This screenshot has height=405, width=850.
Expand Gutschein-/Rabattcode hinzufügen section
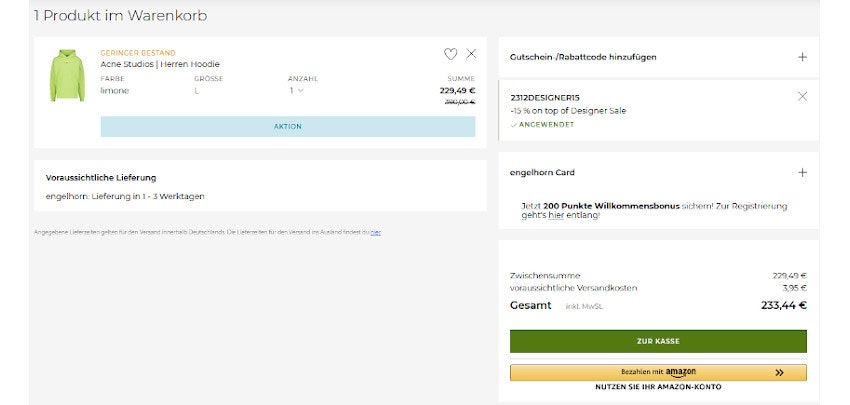(802, 57)
